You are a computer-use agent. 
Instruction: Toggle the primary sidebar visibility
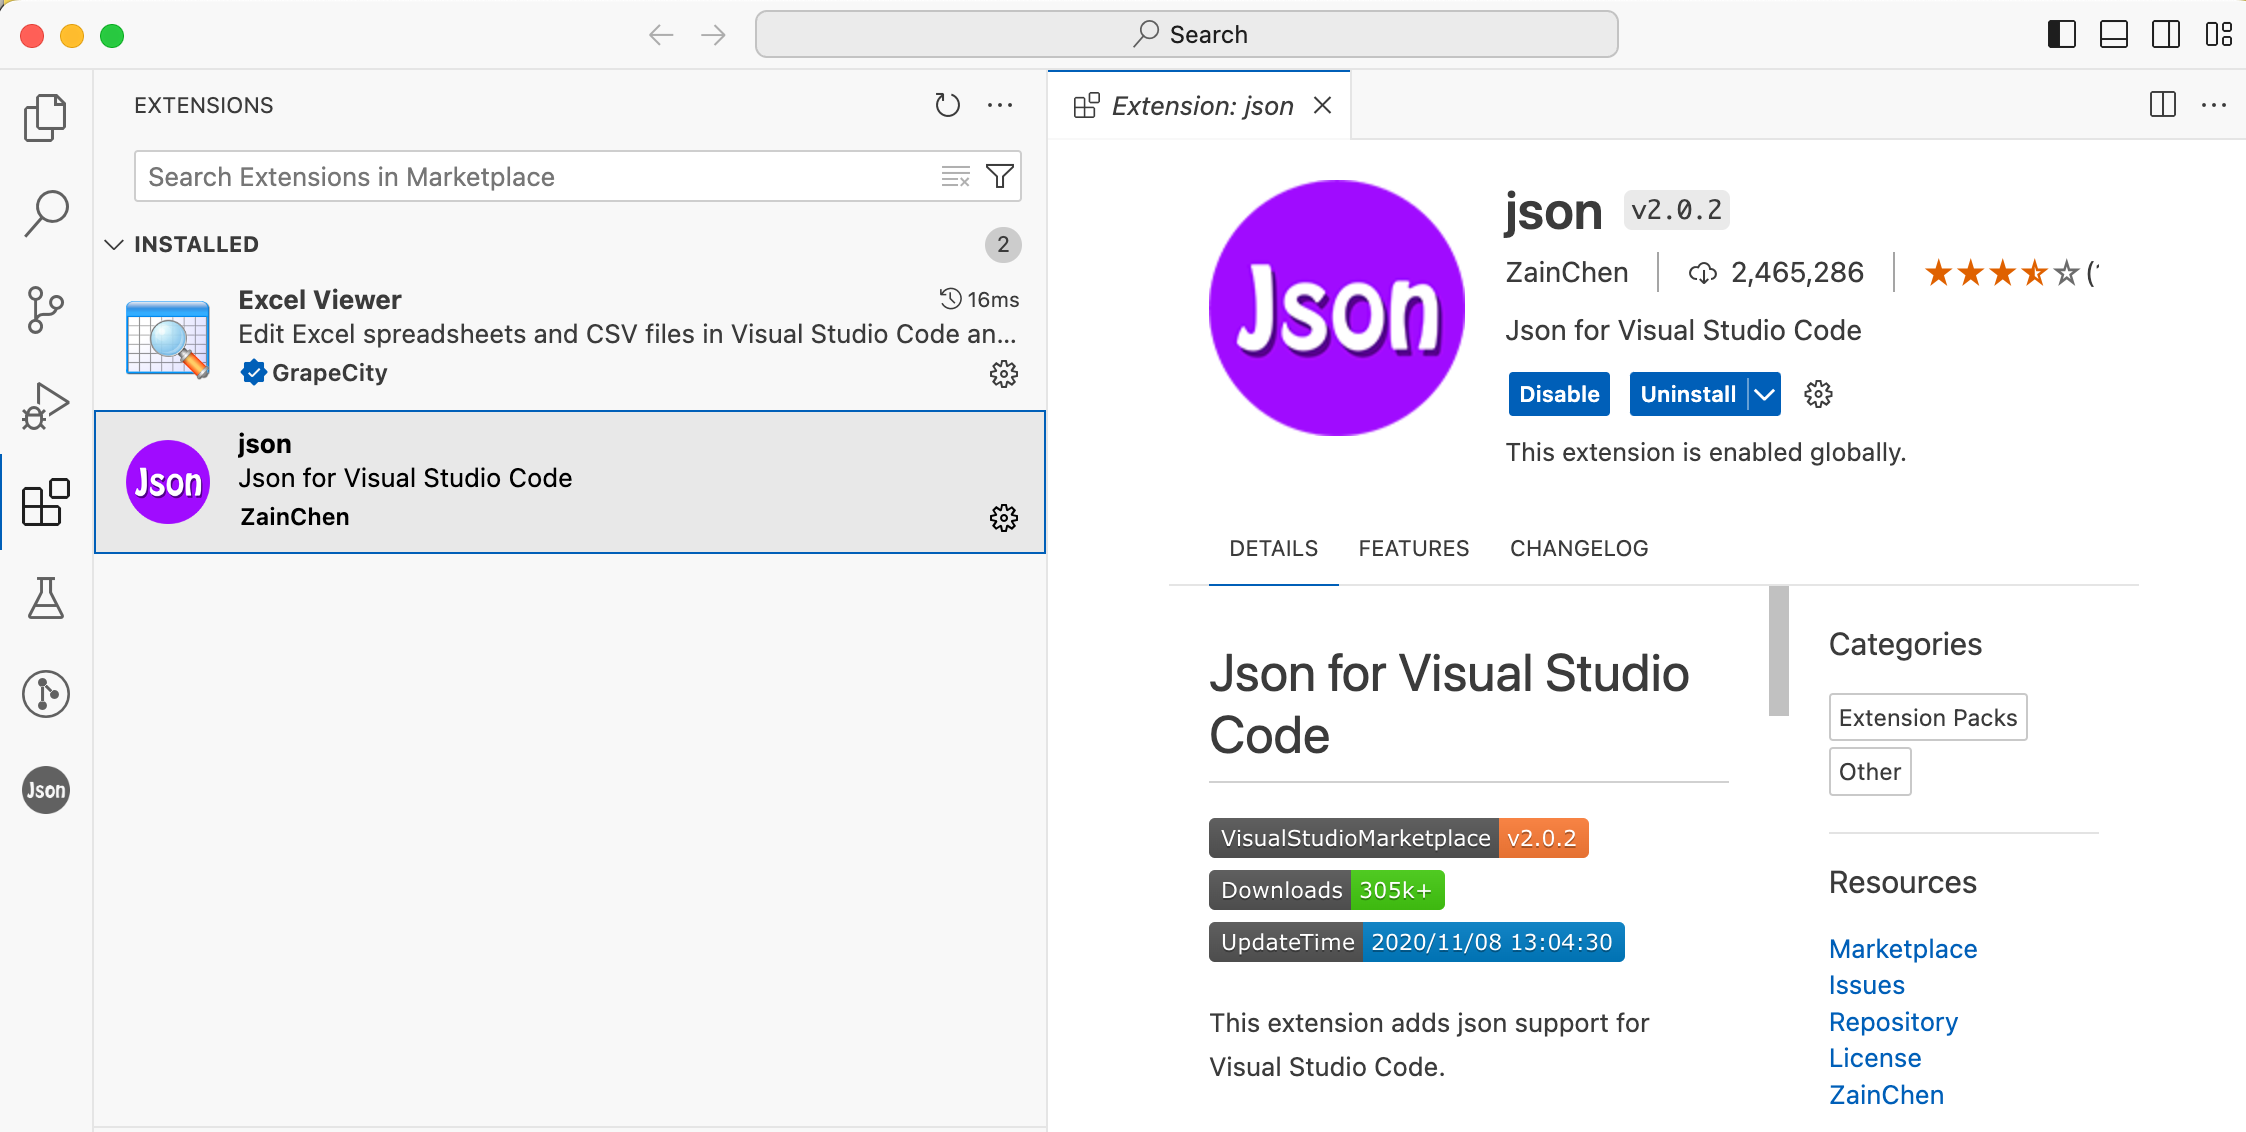[2060, 34]
